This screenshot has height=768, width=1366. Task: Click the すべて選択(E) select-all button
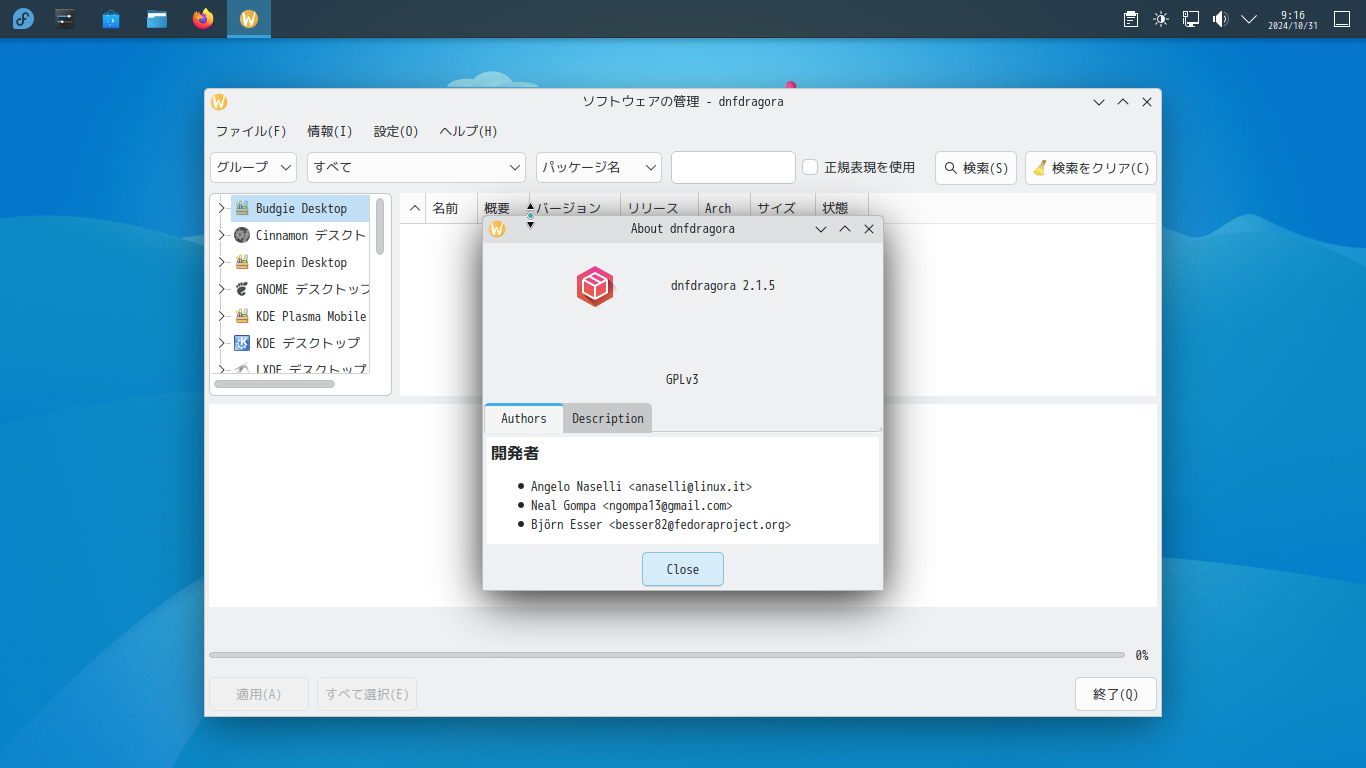[x=367, y=694]
